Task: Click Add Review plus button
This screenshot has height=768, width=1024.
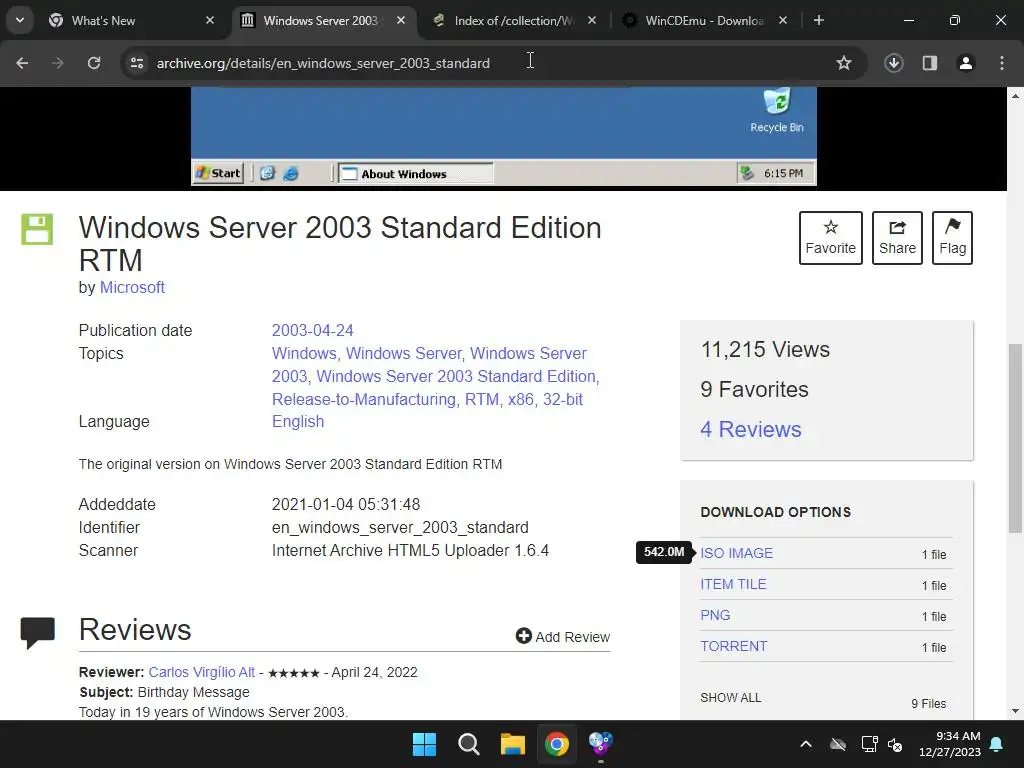Action: [x=563, y=636]
